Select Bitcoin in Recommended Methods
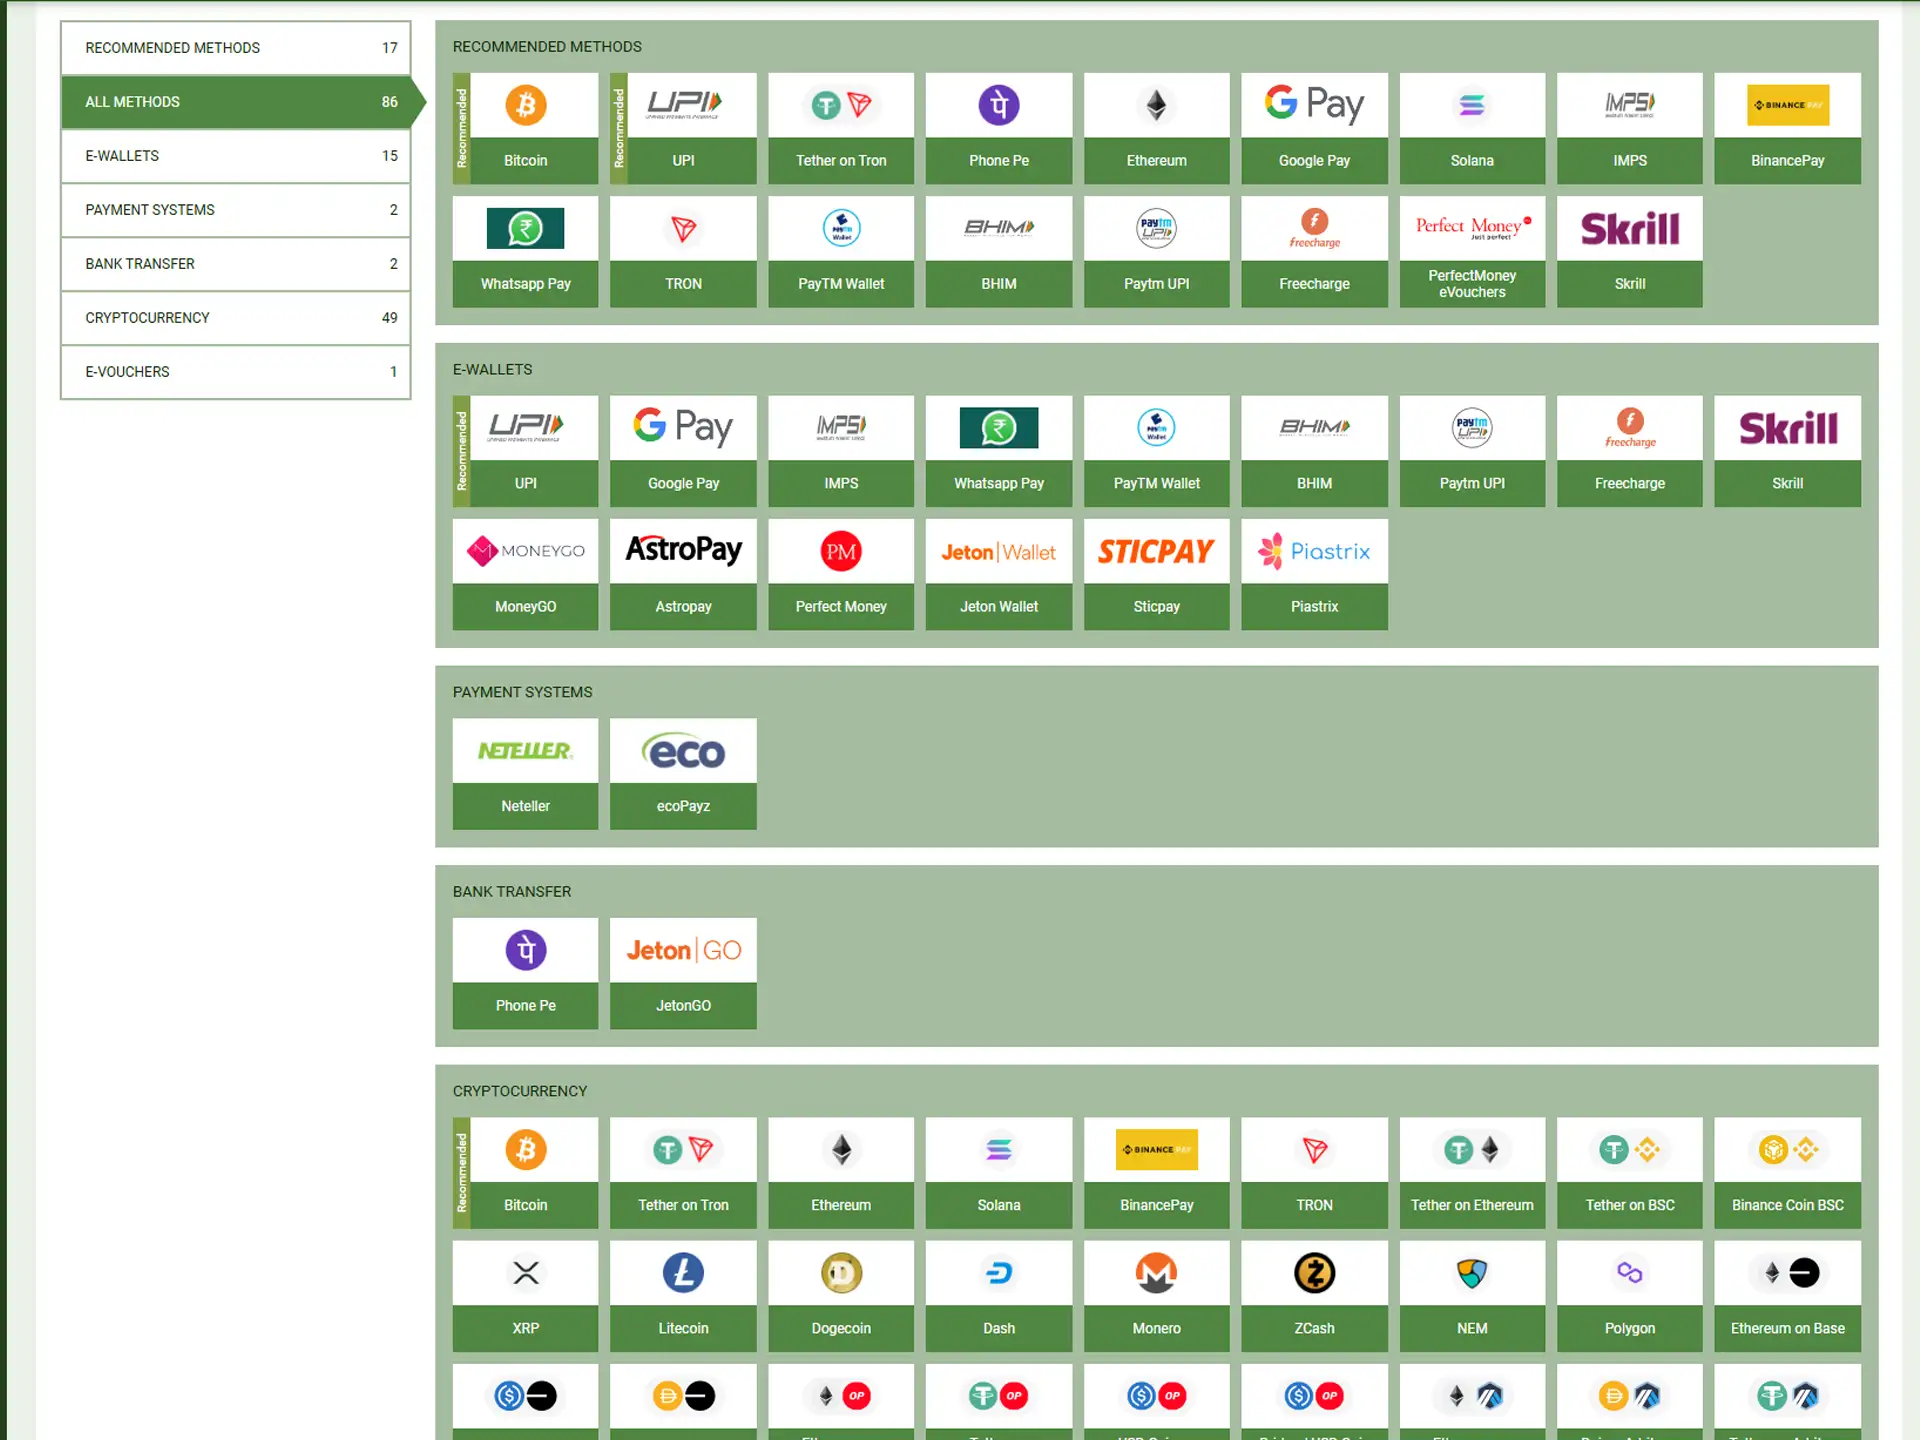Image resolution: width=1920 pixels, height=1440 pixels. tap(525, 128)
